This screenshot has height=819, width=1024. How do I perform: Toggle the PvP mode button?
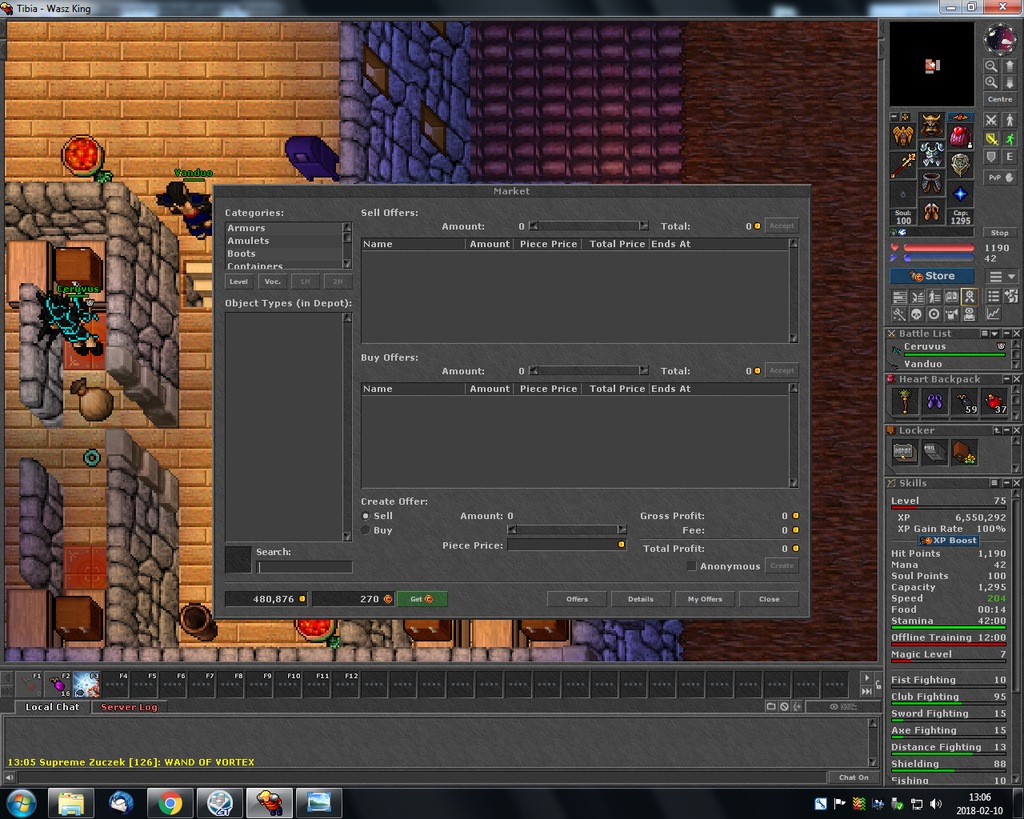(1000, 178)
